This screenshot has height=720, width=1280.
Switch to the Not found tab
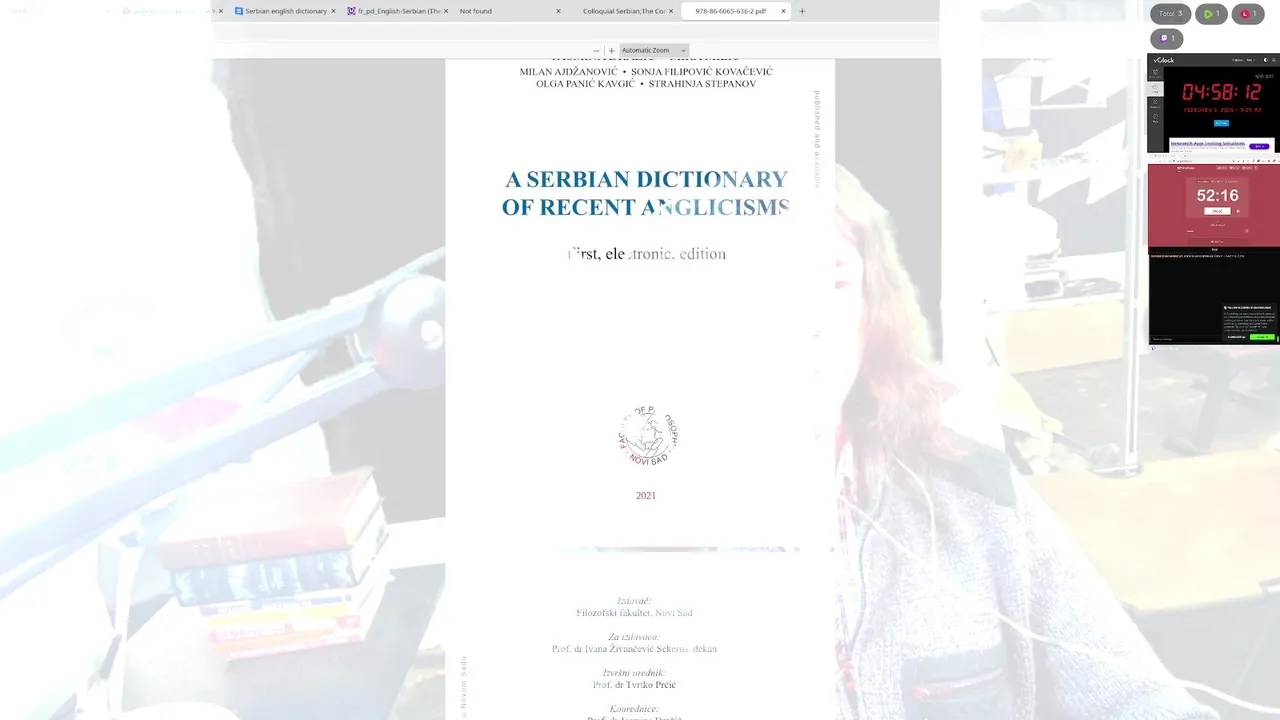[x=510, y=11]
